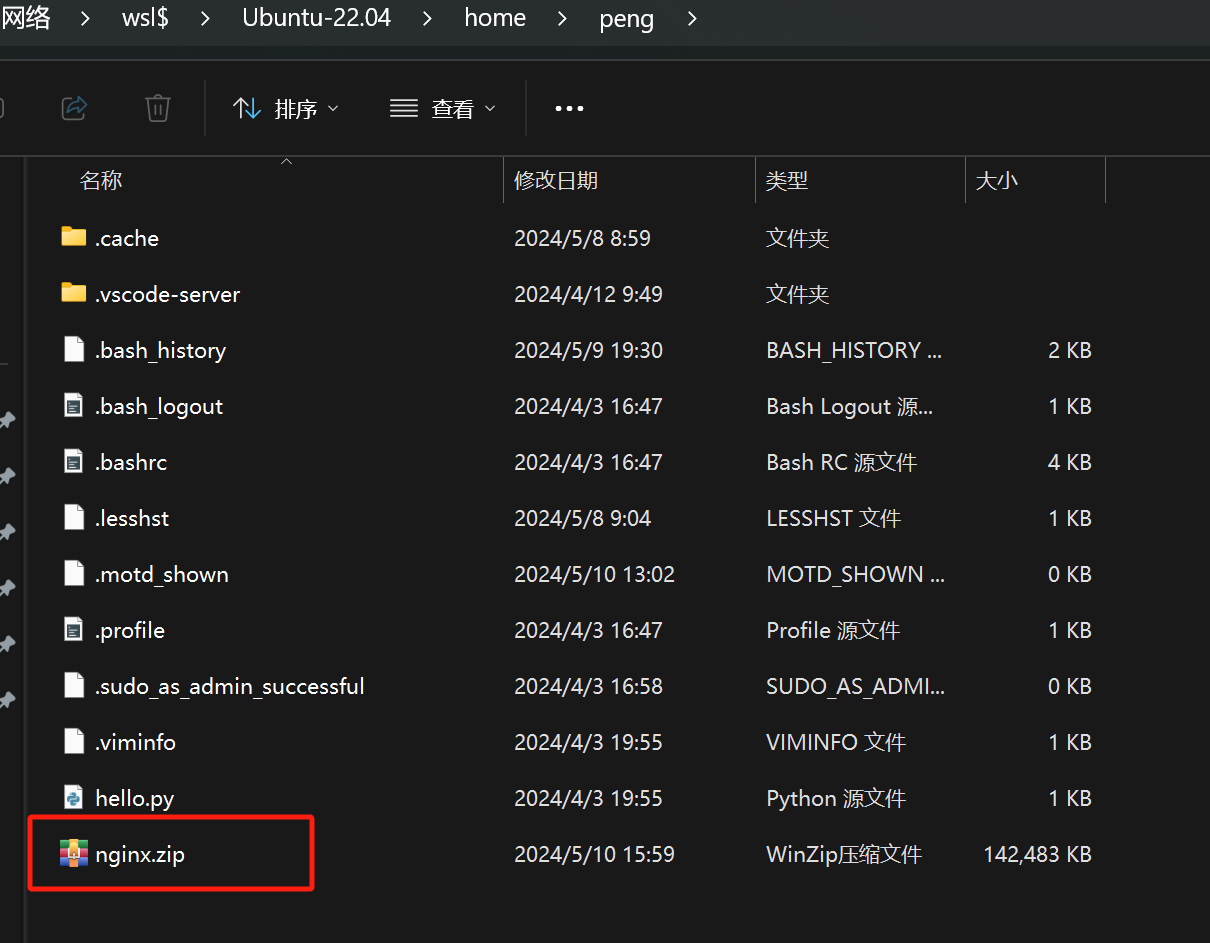The height and width of the screenshot is (943, 1210).
Task: Toggle sort direction using the caret above 名称
Action: point(286,159)
